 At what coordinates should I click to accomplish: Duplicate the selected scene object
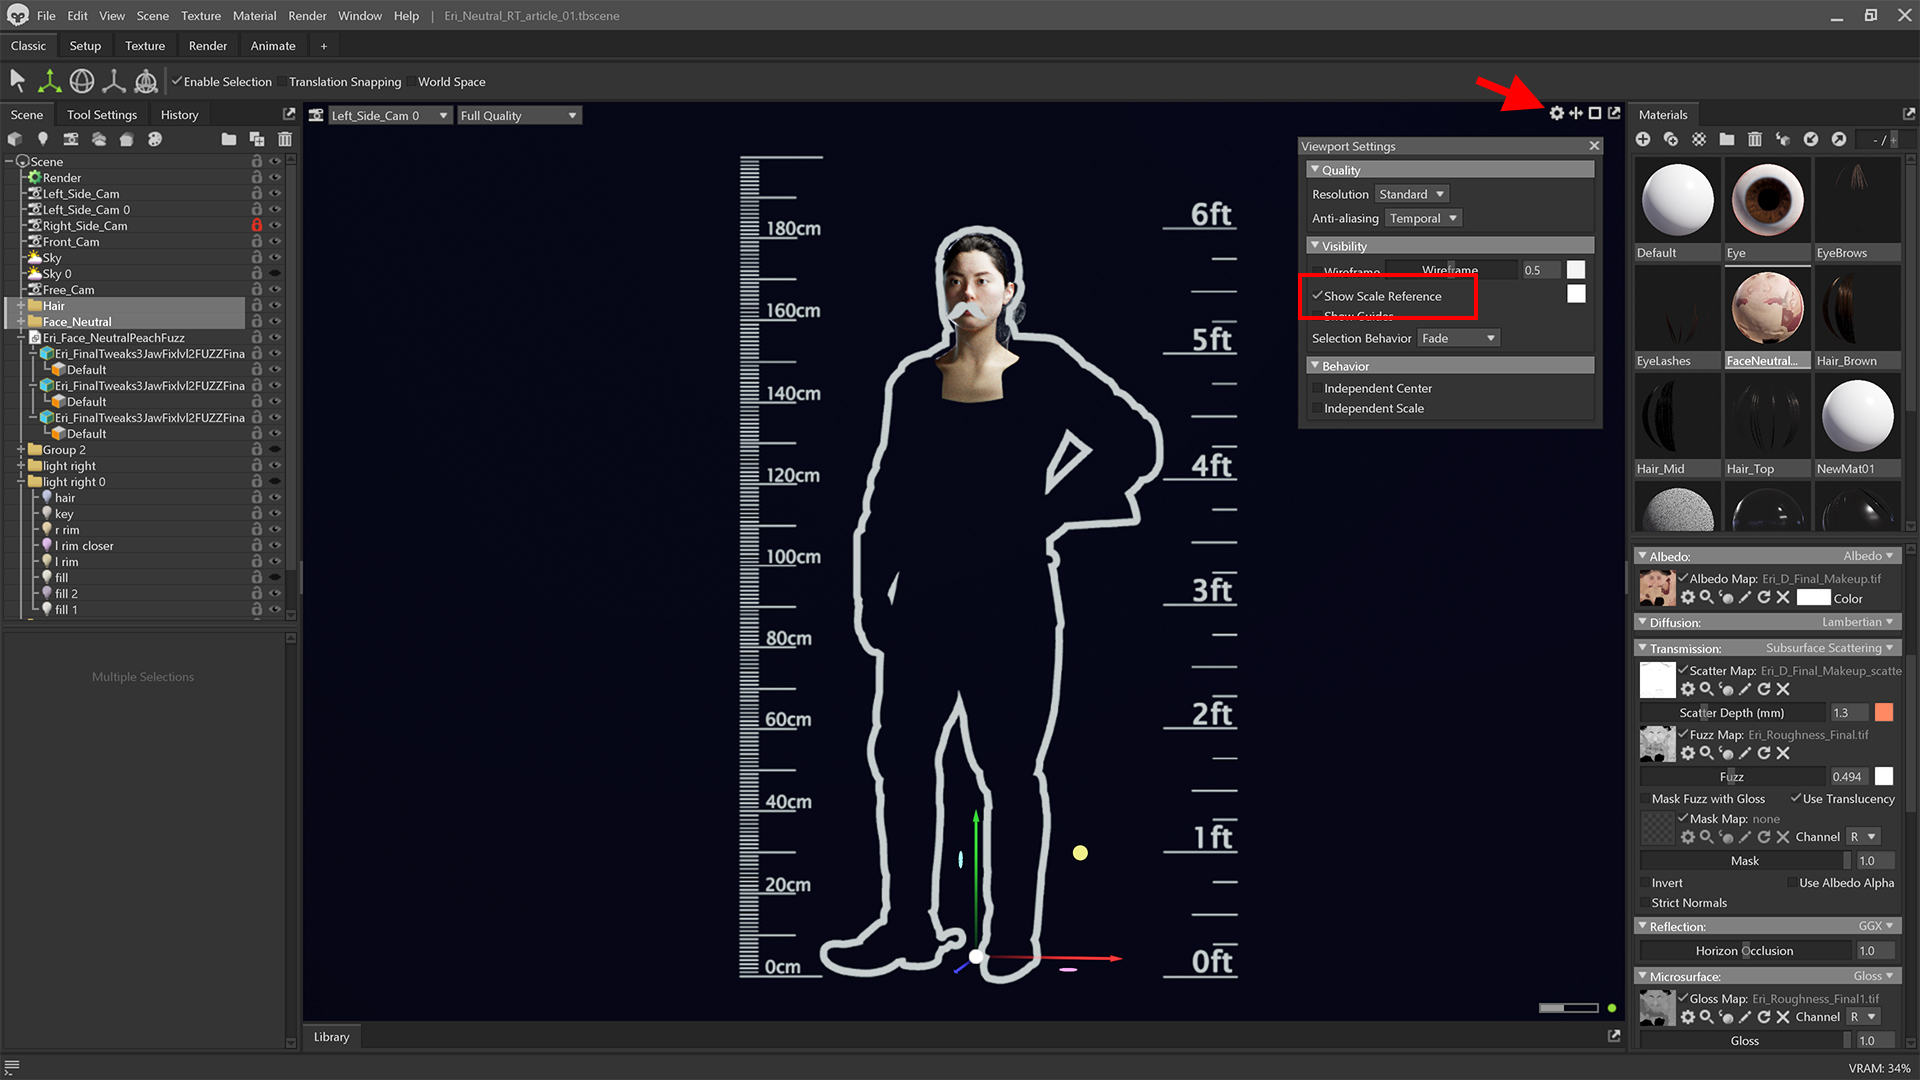pos(257,139)
